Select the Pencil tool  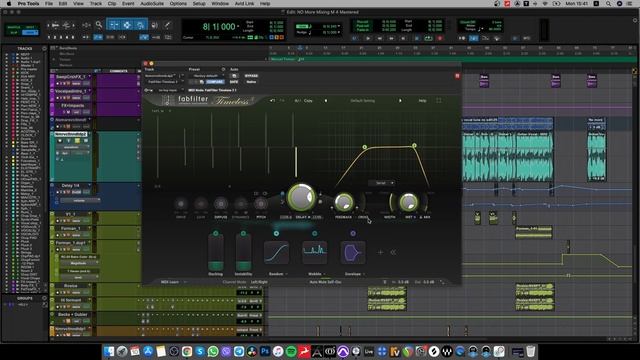pyautogui.click(x=167, y=25)
